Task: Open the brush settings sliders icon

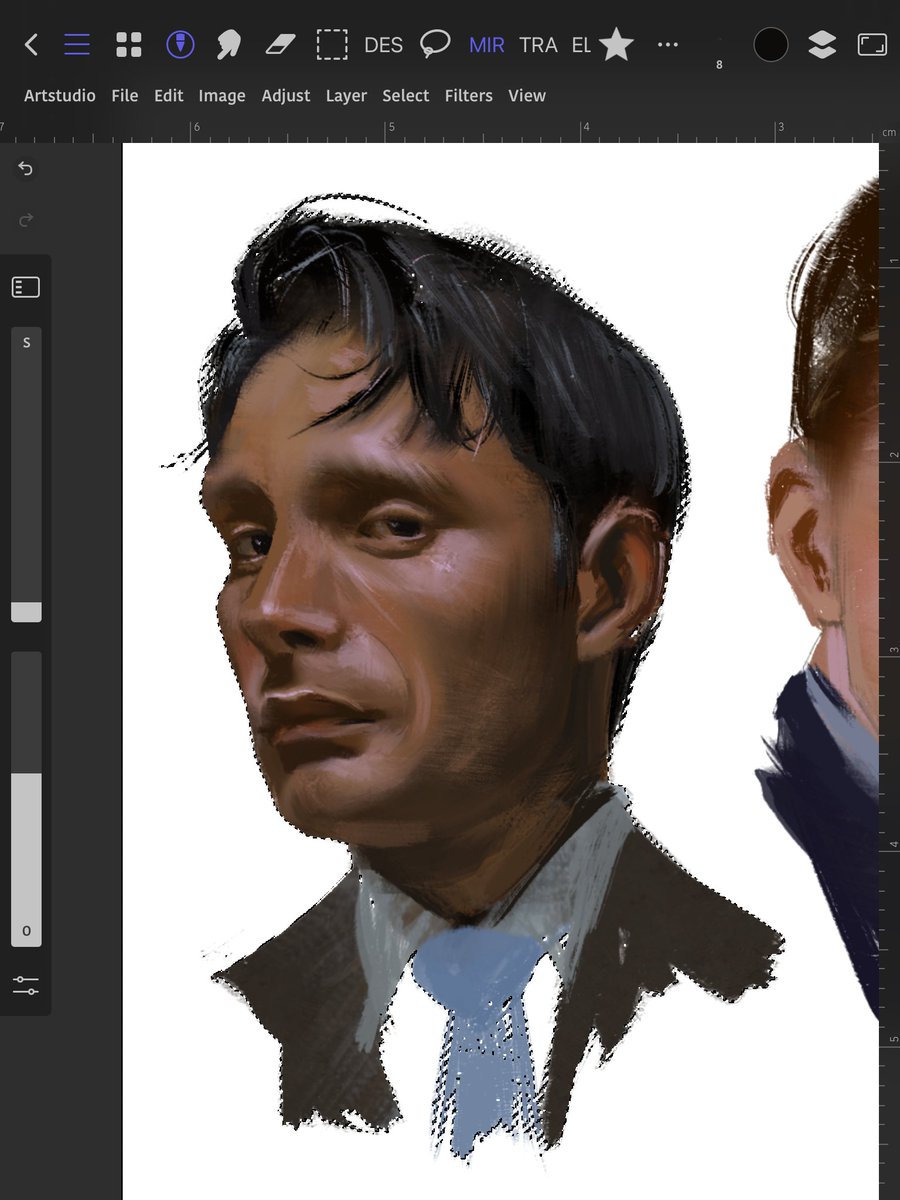Action: 26,985
